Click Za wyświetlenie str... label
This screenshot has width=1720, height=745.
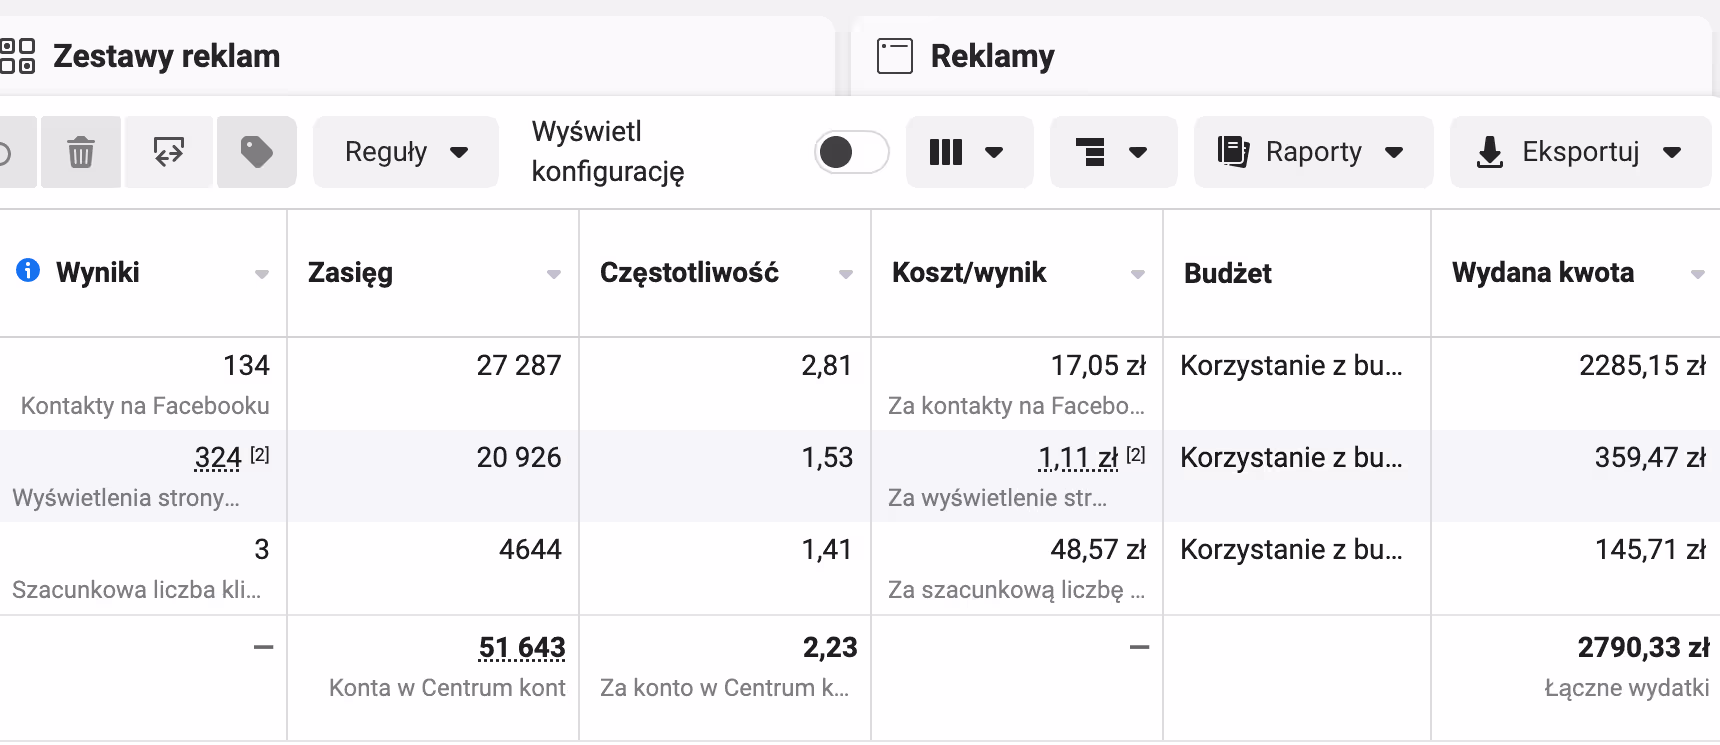click(997, 498)
